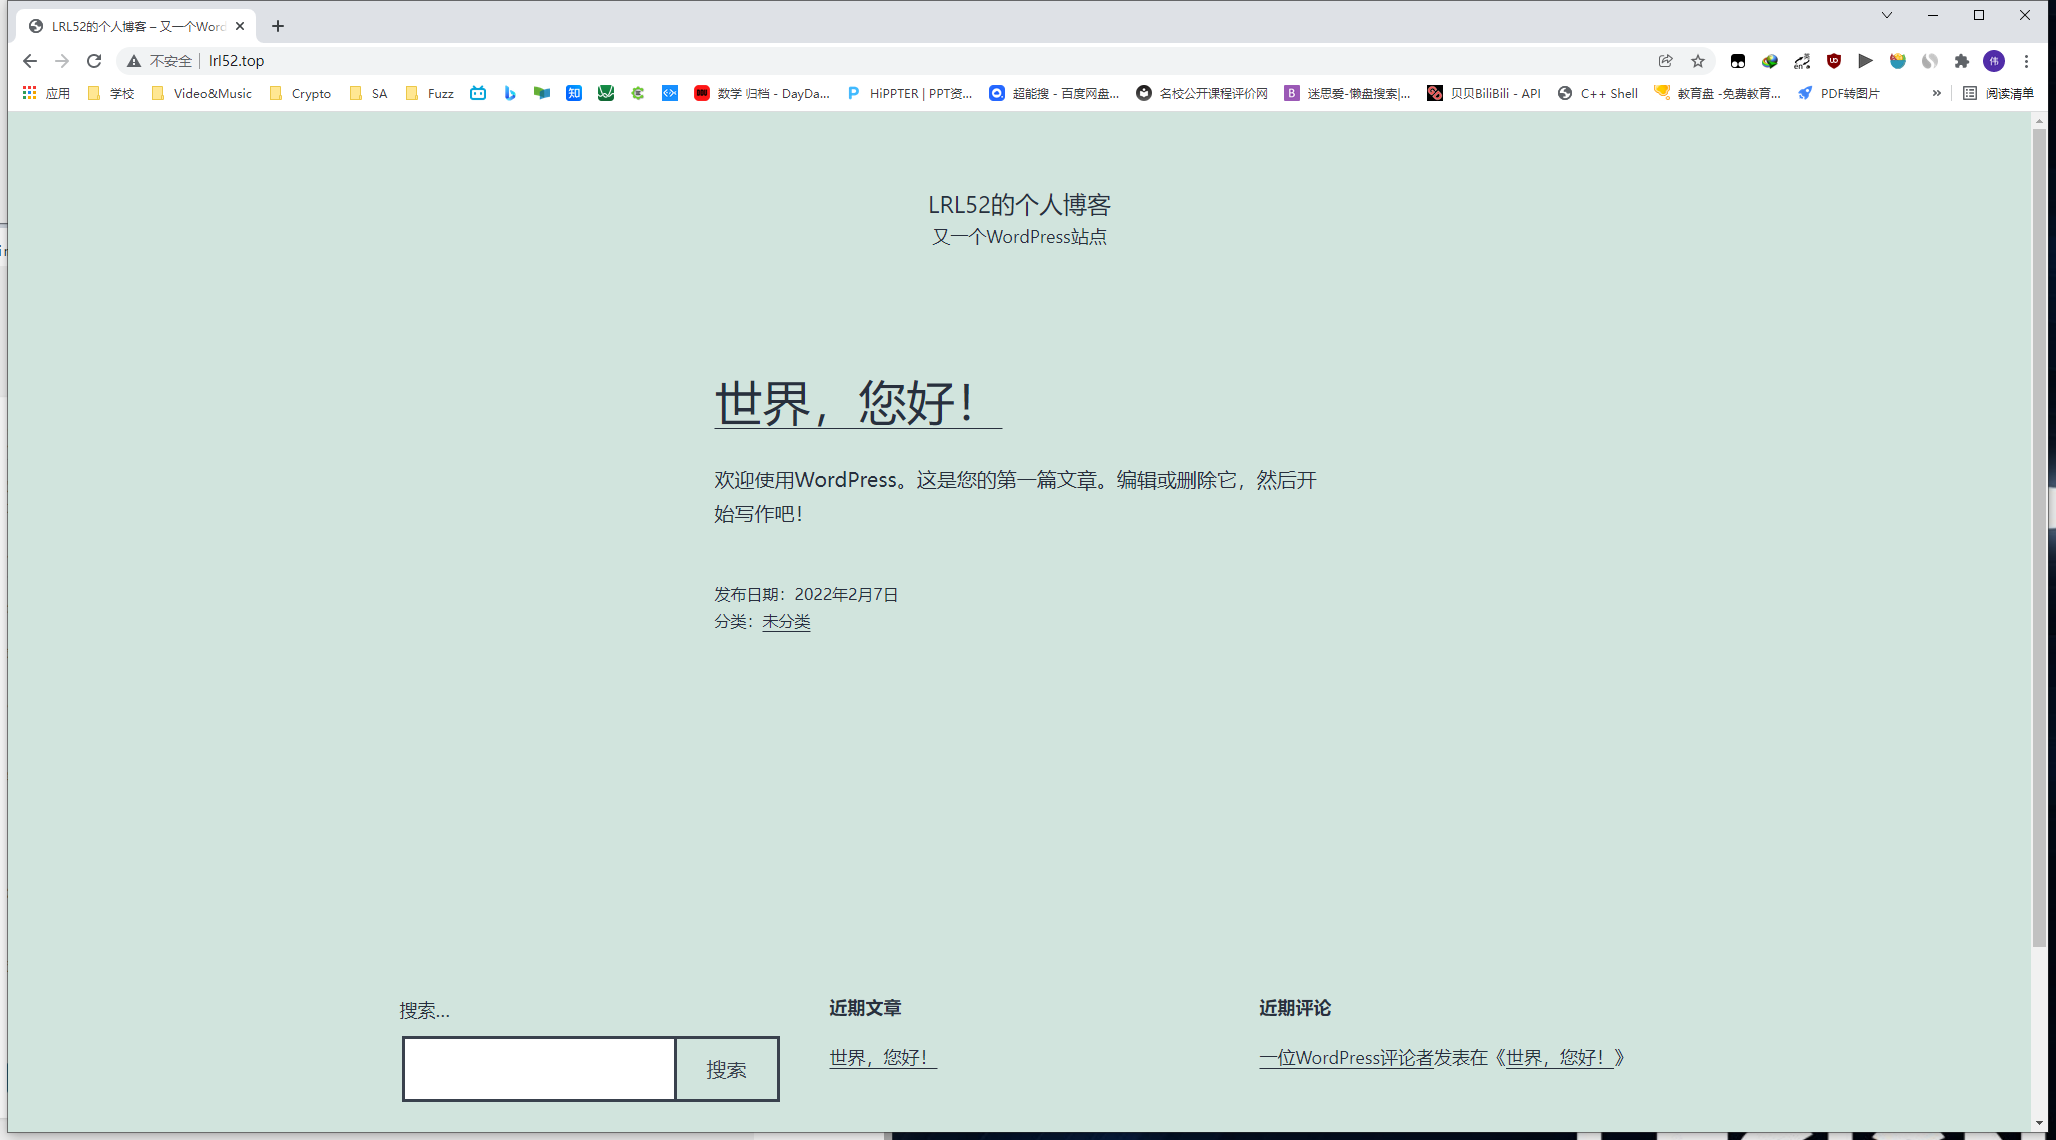Click the vertical scrollbar thumb

pyautogui.click(x=2039, y=538)
